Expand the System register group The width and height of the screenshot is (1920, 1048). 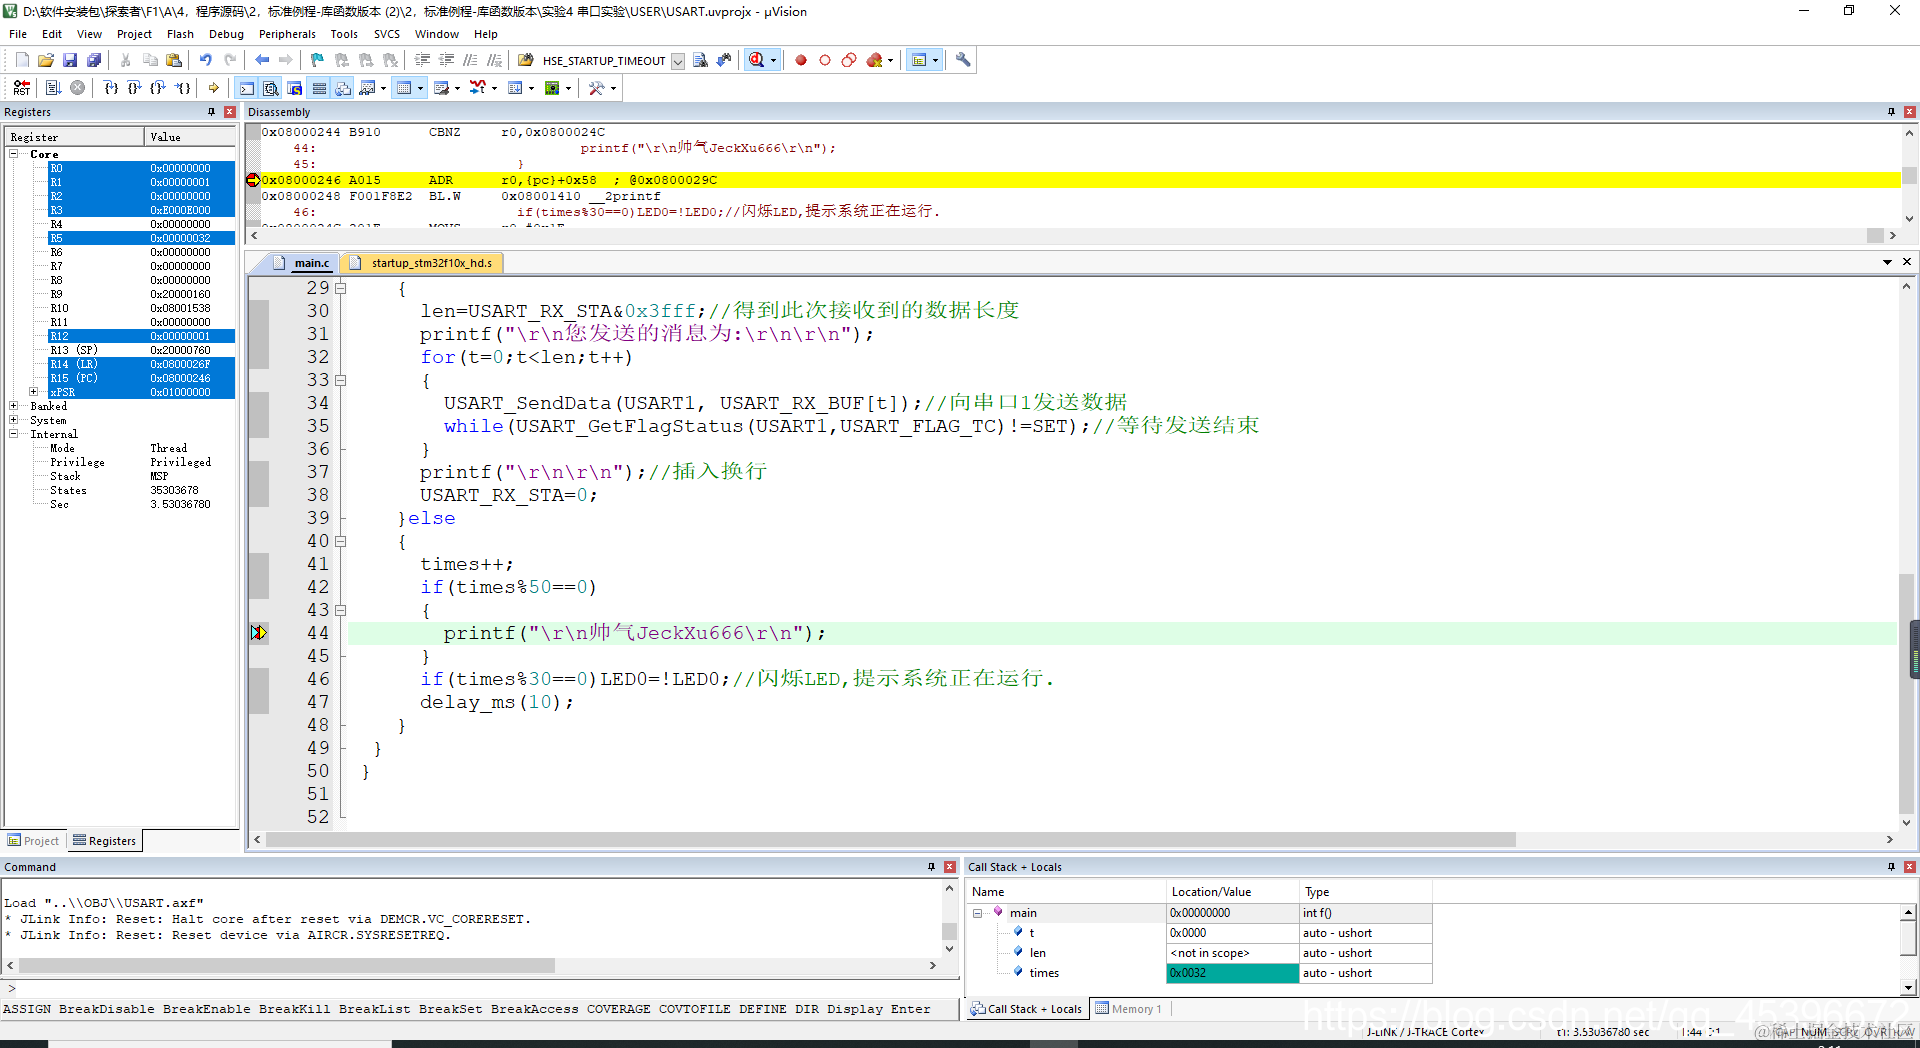pyautogui.click(x=14, y=420)
